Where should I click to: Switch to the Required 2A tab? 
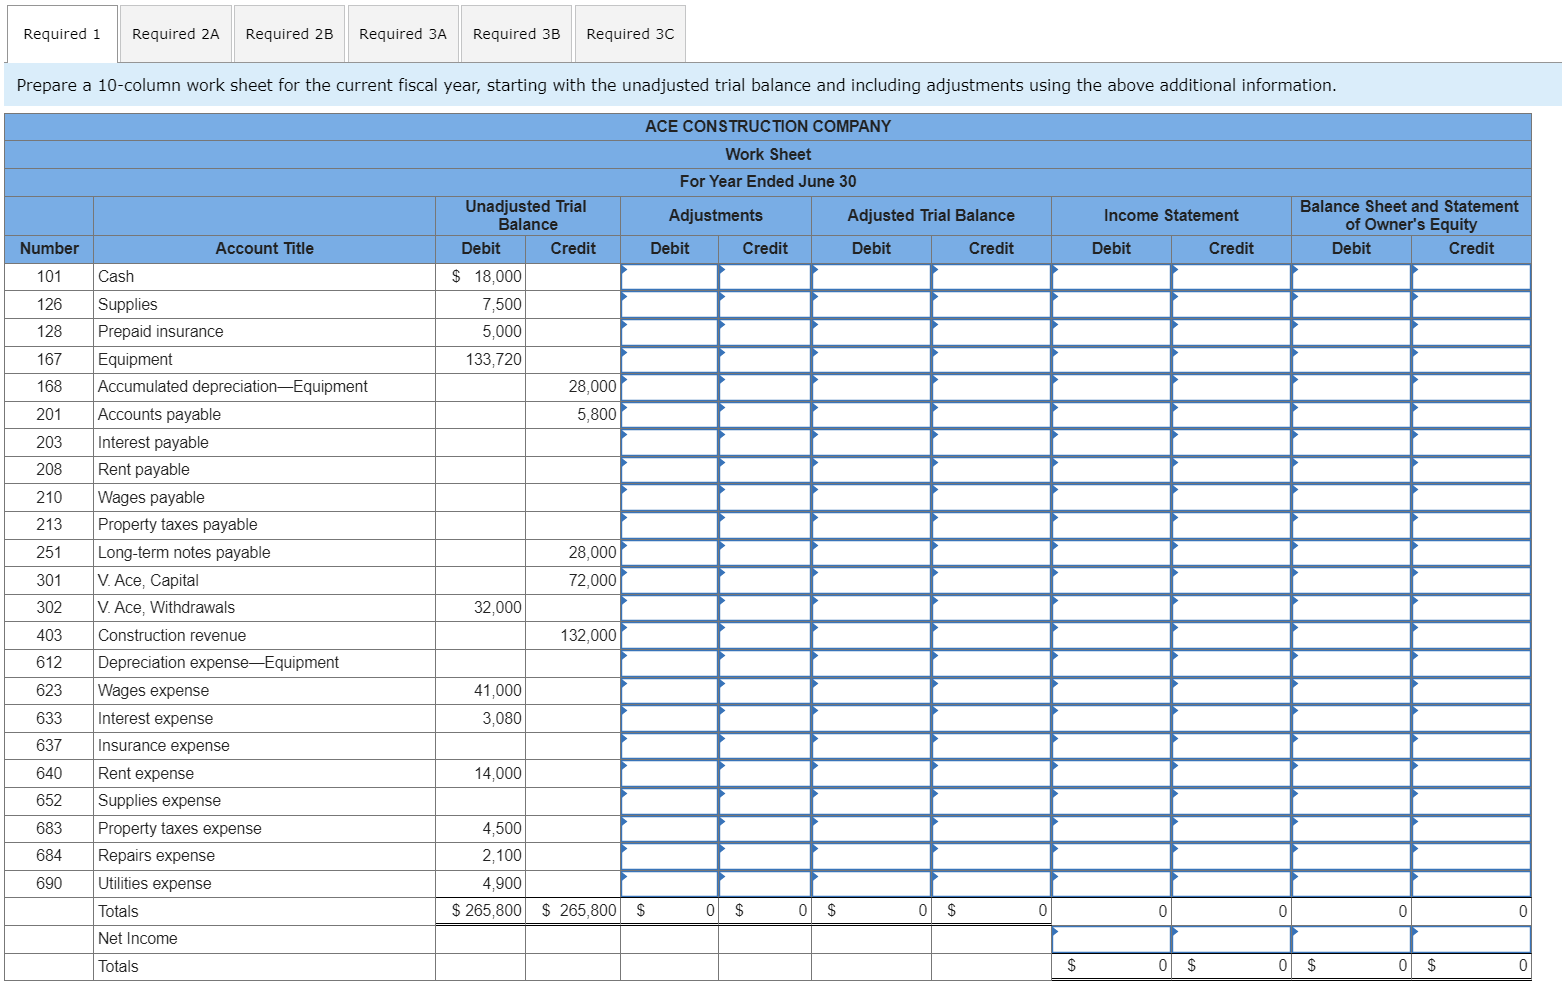tap(175, 34)
